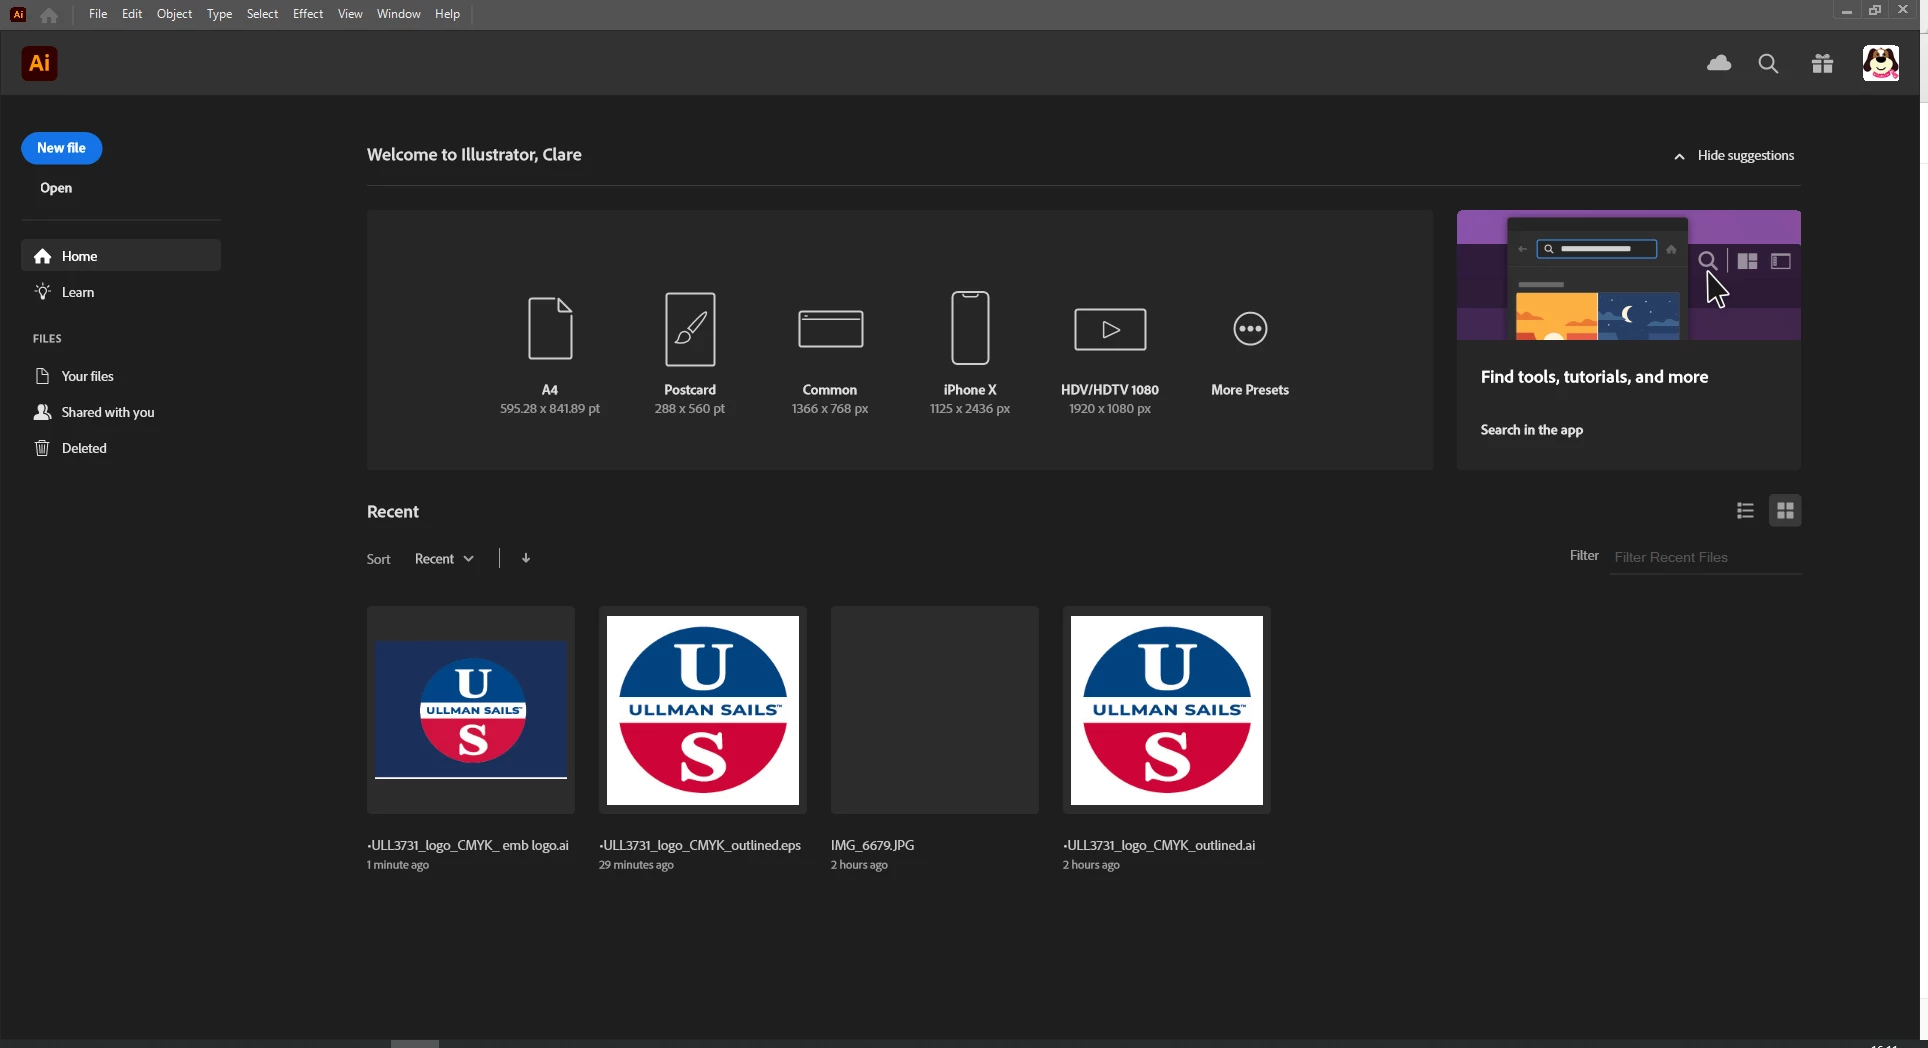Open the View menu
Image resolution: width=1928 pixels, height=1048 pixels.
[x=350, y=14]
